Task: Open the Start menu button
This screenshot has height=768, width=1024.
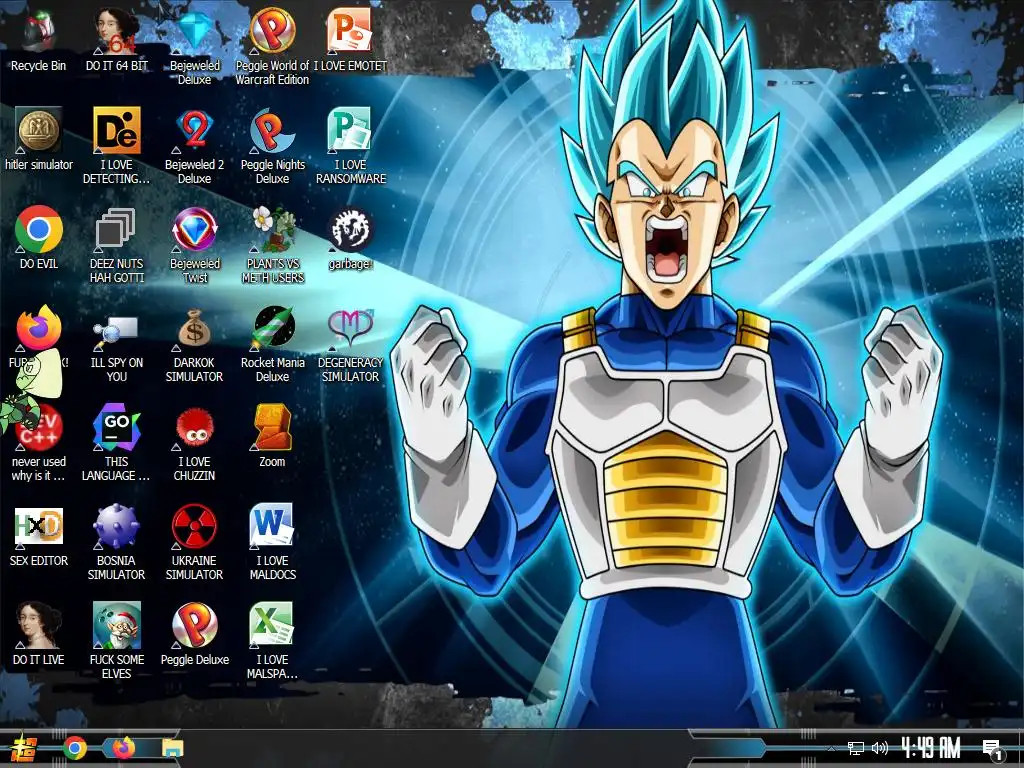Action: (24, 748)
